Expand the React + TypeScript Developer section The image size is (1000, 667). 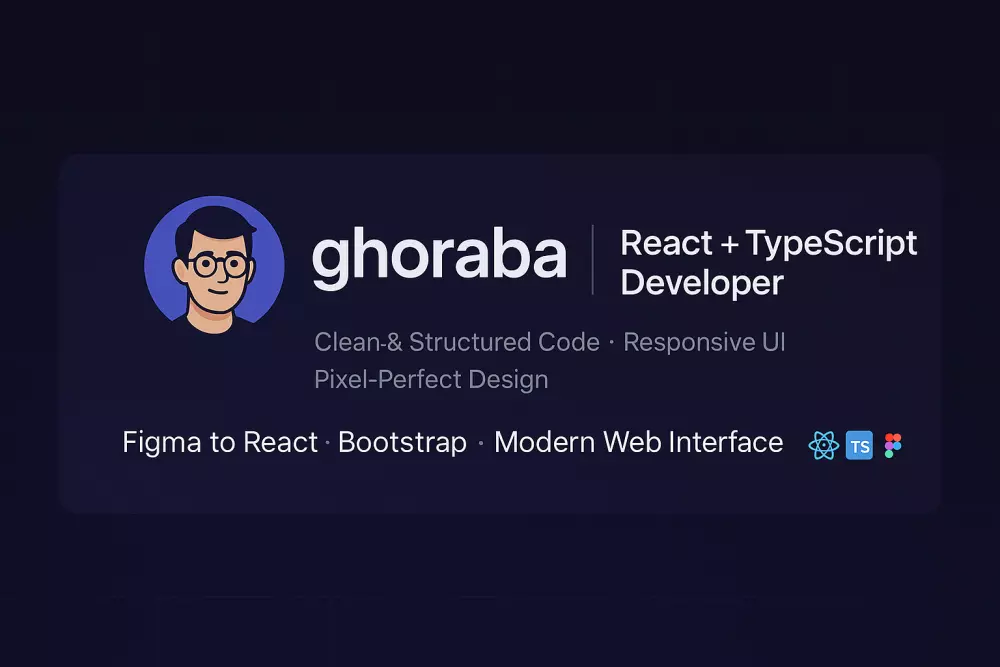pyautogui.click(x=768, y=262)
